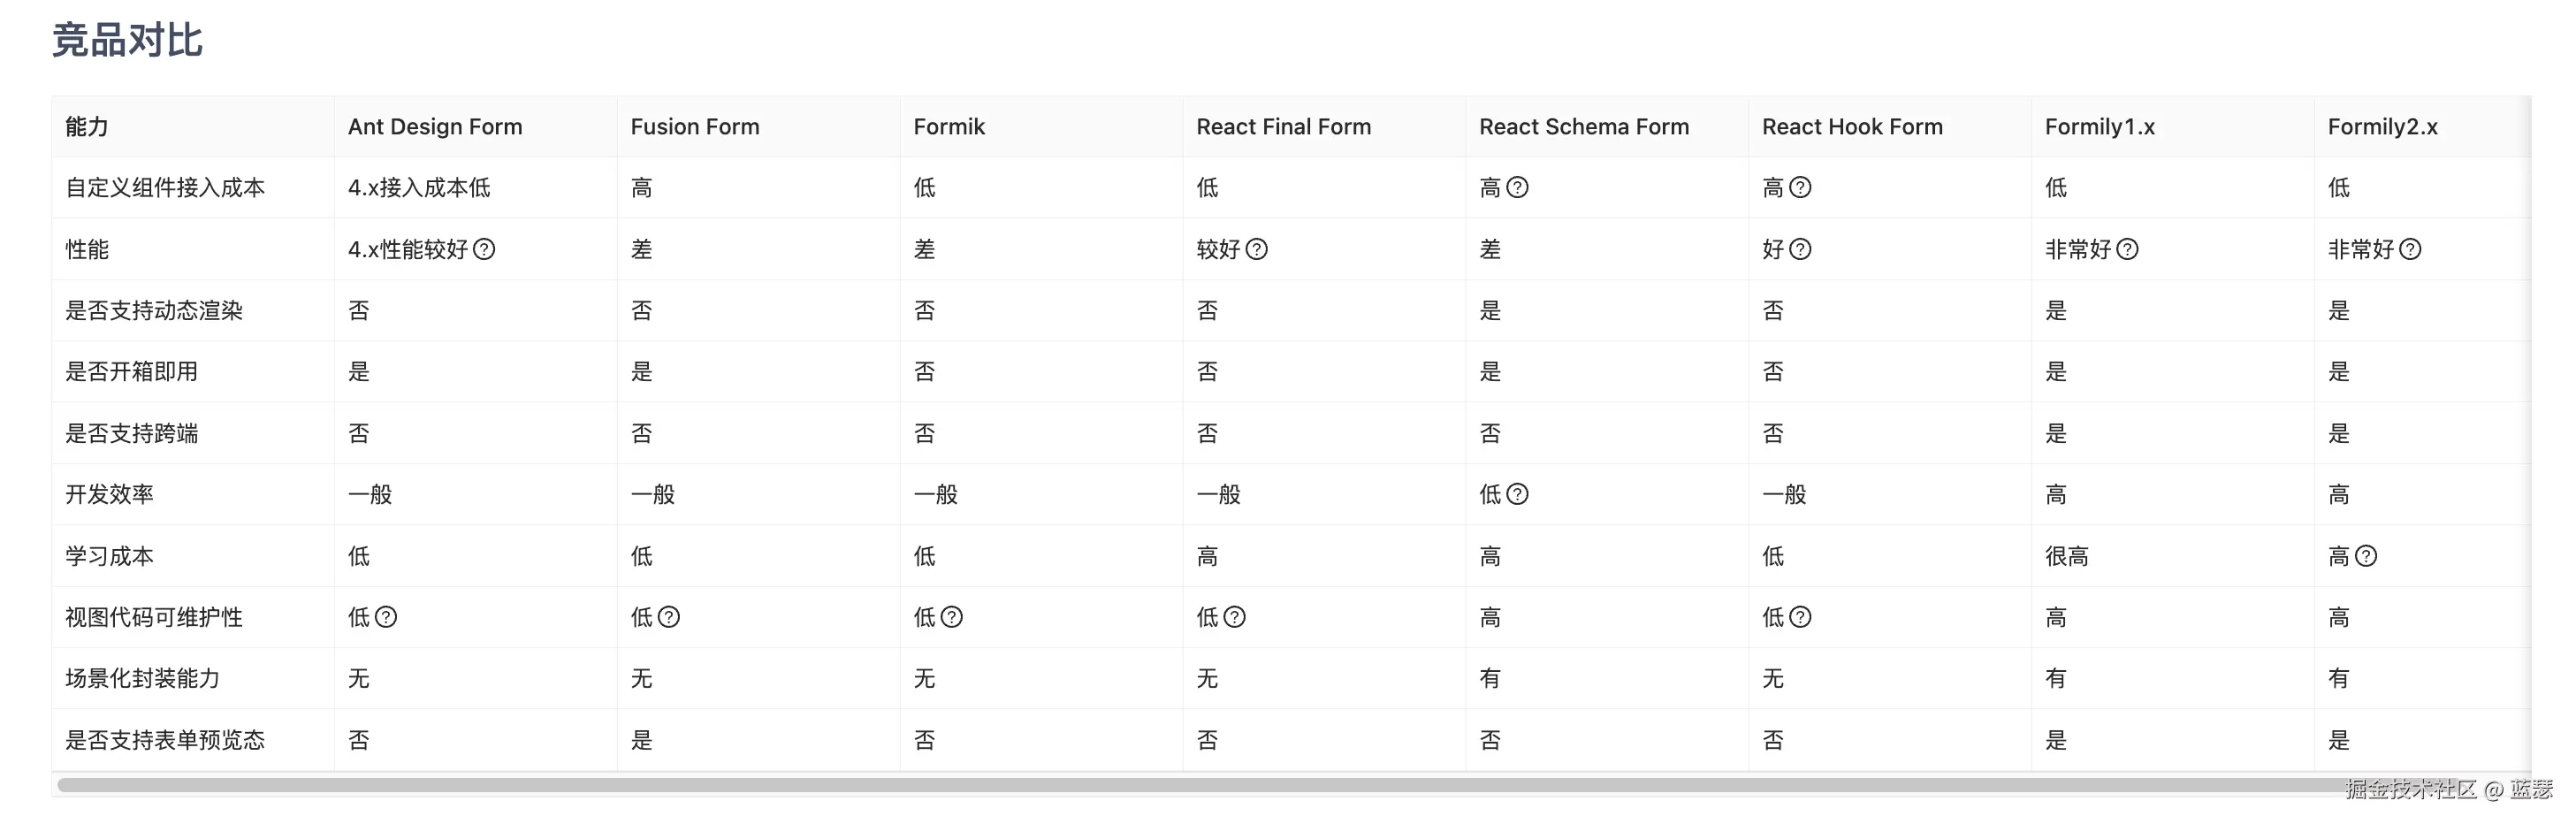The width and height of the screenshot is (2576, 824).
Task: Click help icon beside React Hook Form 自定义组件接入成本
Action: [x=1800, y=187]
